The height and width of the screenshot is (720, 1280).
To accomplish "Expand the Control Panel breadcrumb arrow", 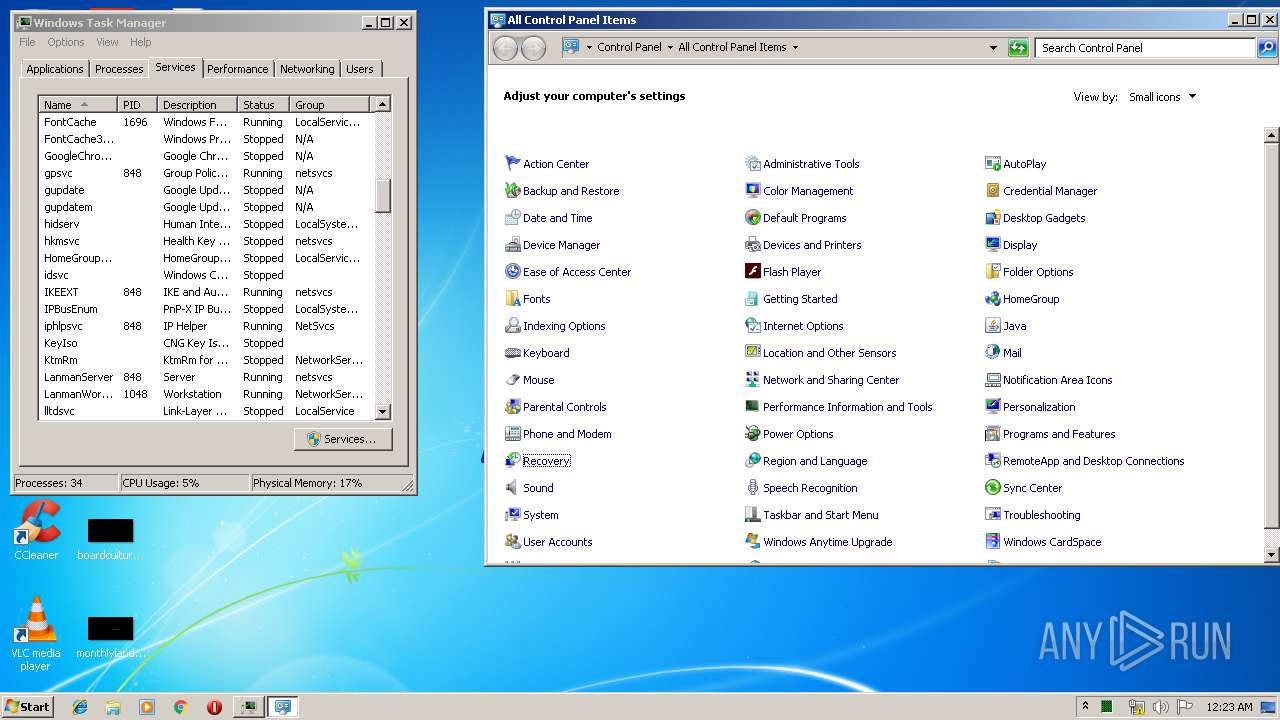I will (670, 47).
